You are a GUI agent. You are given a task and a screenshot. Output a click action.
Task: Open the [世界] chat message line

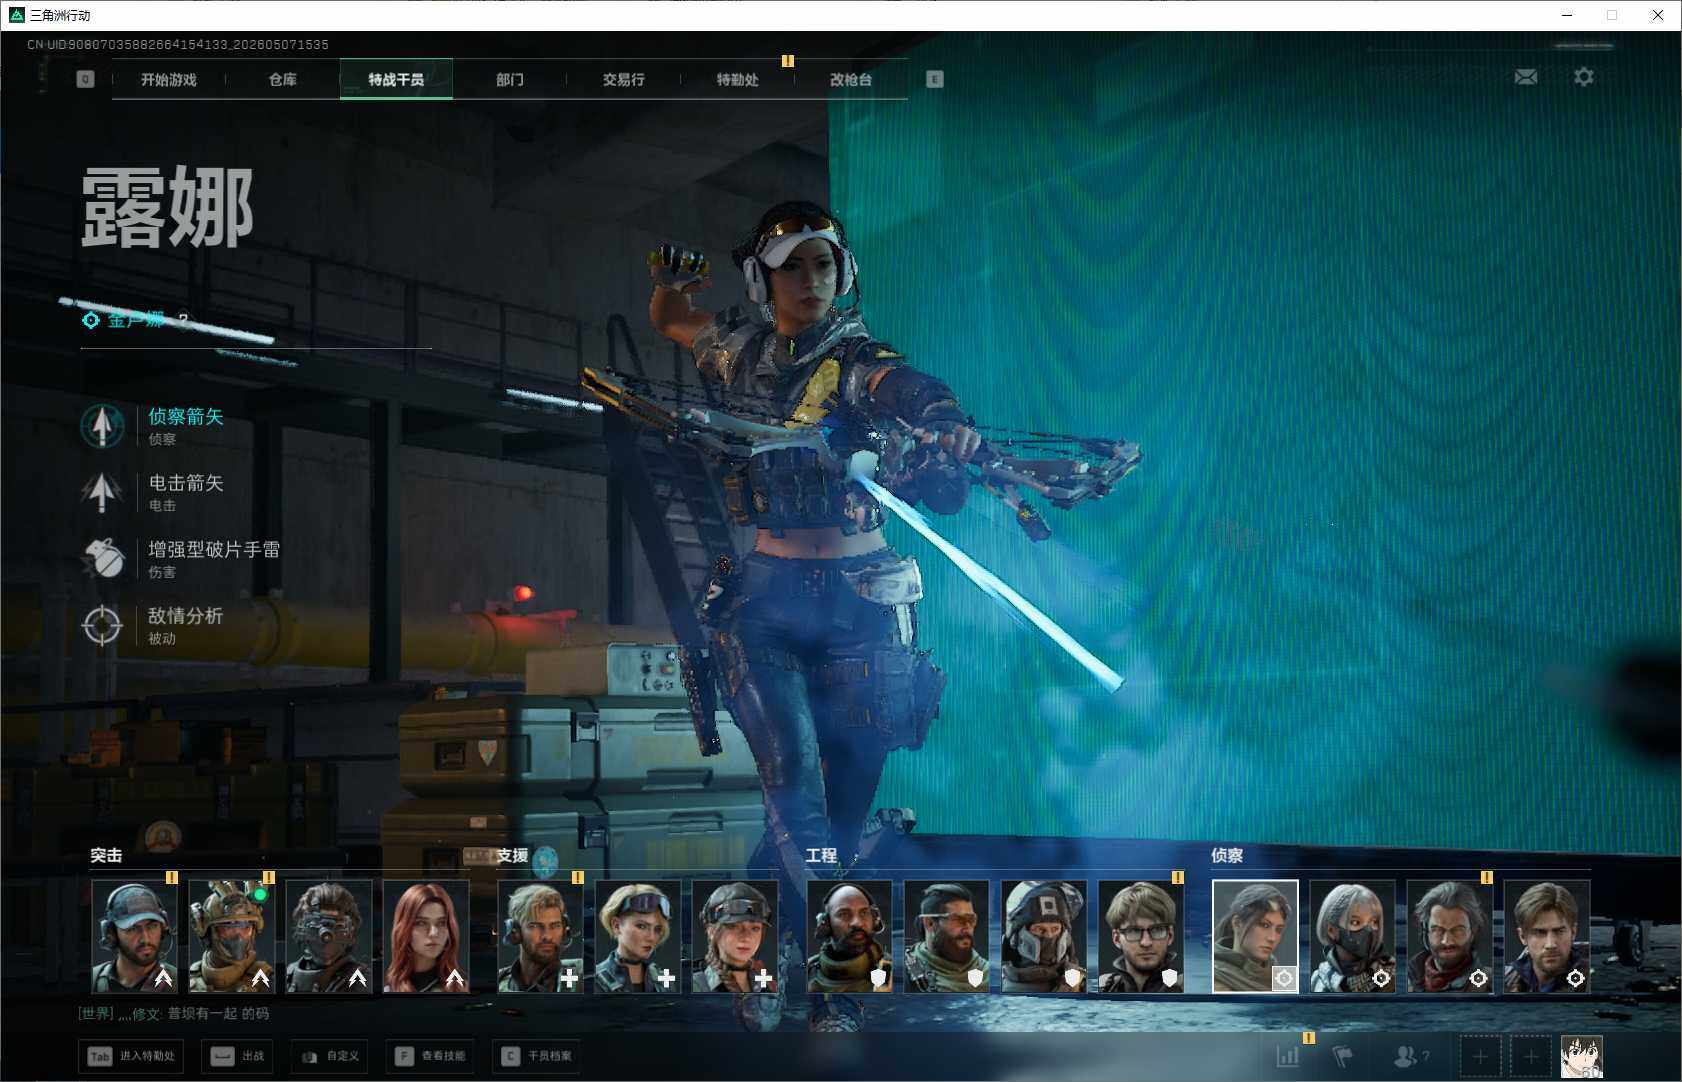[174, 1014]
